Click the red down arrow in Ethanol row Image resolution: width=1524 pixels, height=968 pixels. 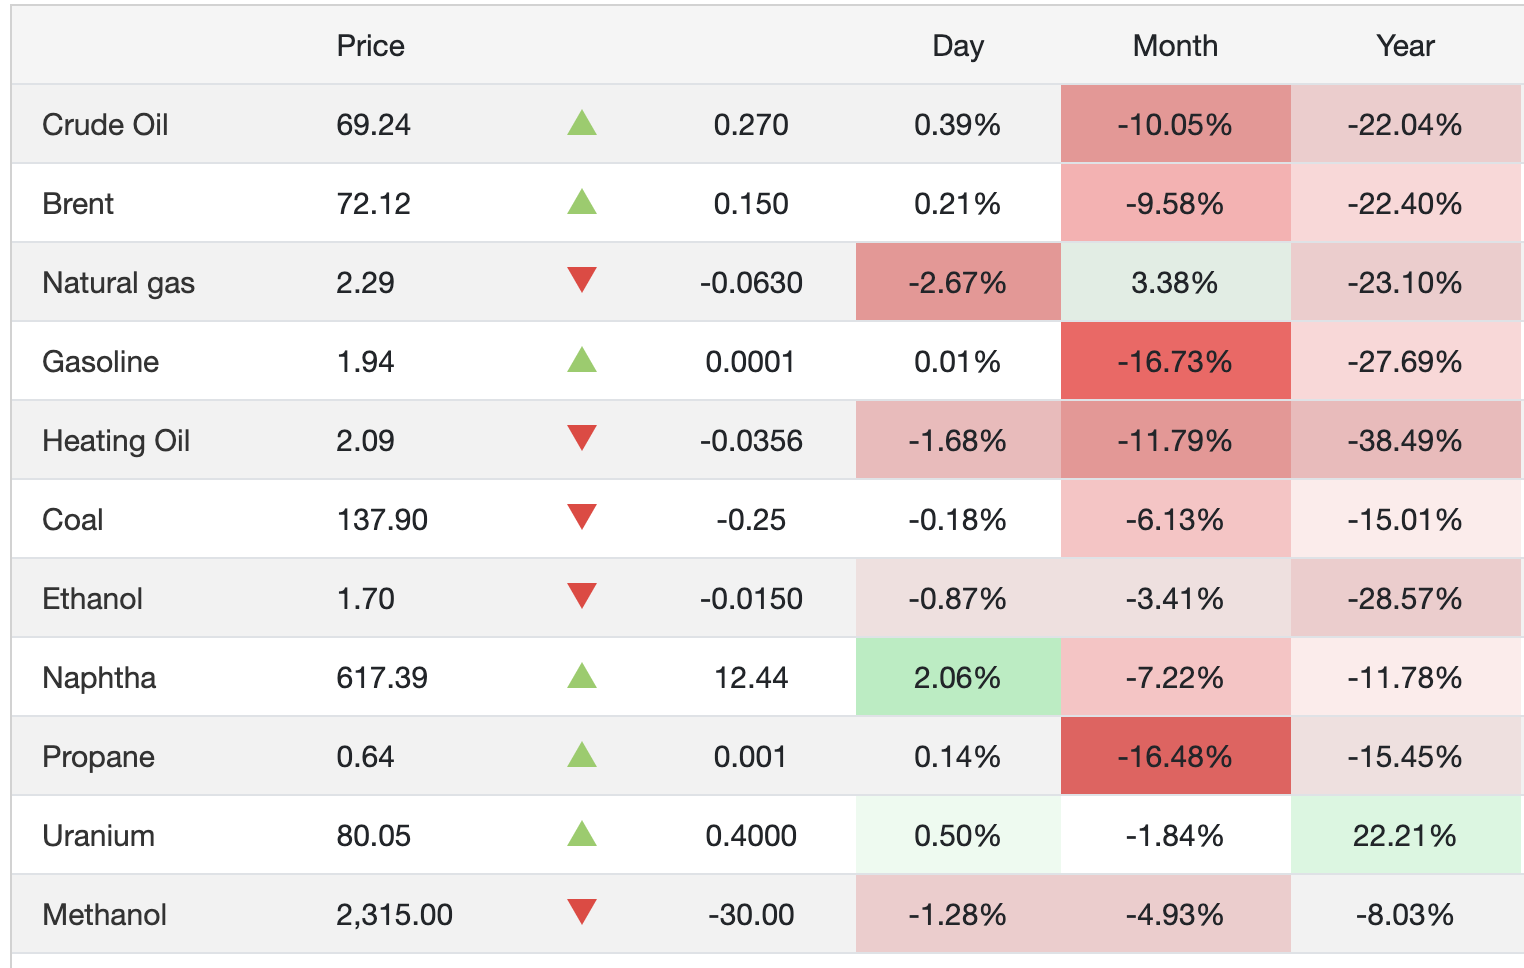pos(582,596)
